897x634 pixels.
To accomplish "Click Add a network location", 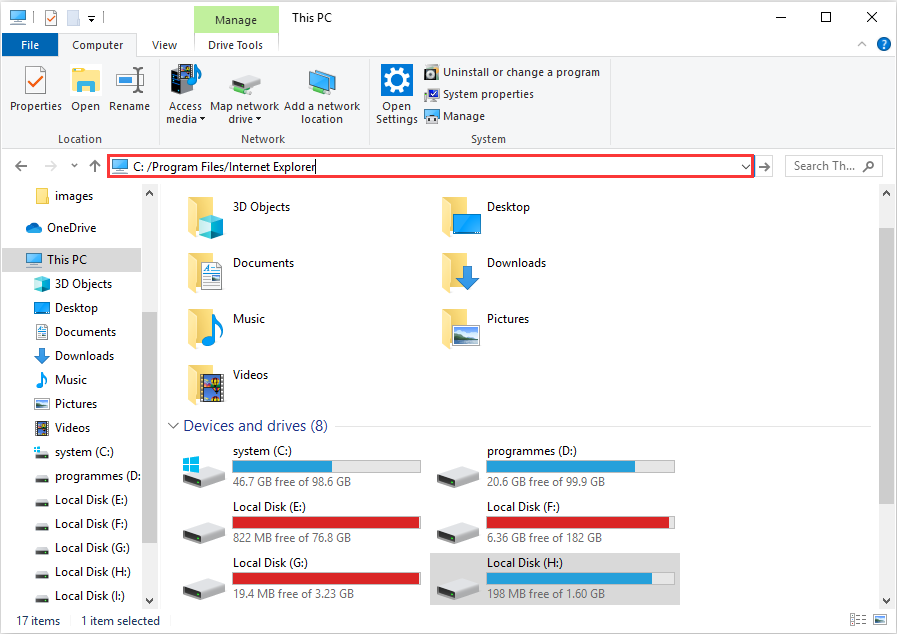I will pos(322,95).
